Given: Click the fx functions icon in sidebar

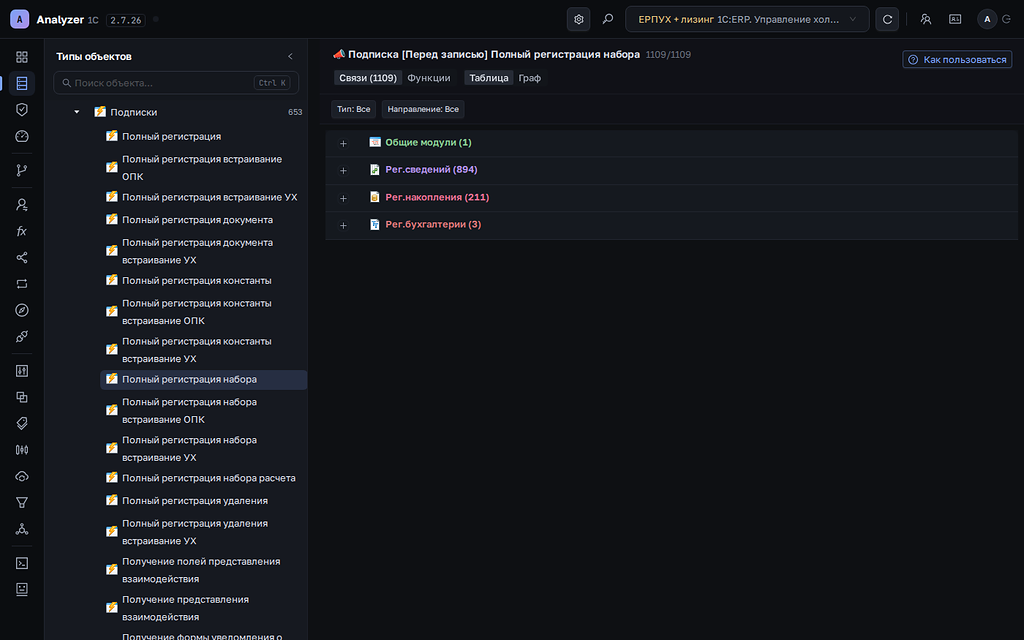Looking at the screenshot, I should [22, 231].
